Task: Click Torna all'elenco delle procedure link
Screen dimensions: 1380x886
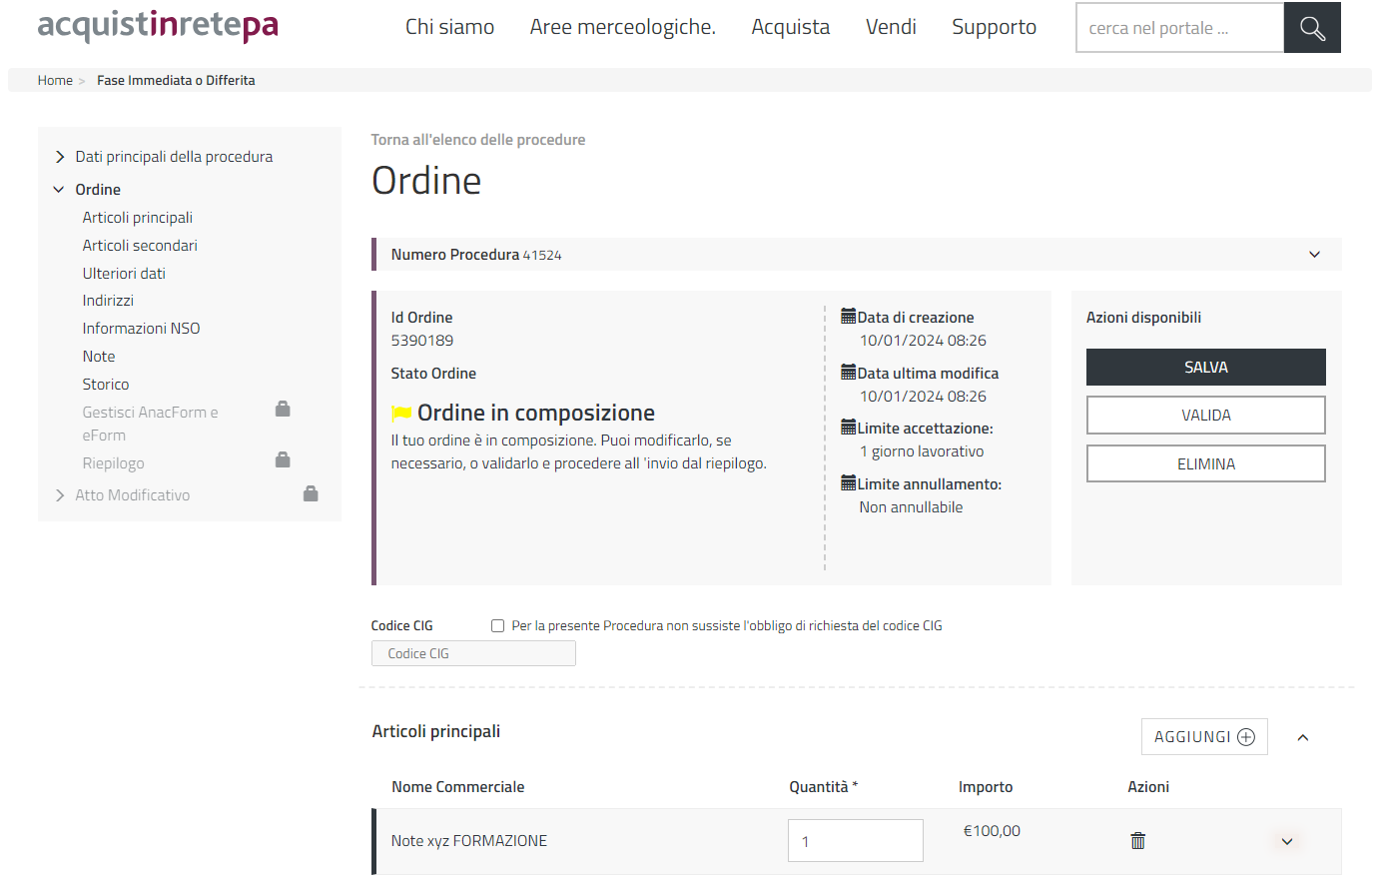Action: click(478, 140)
